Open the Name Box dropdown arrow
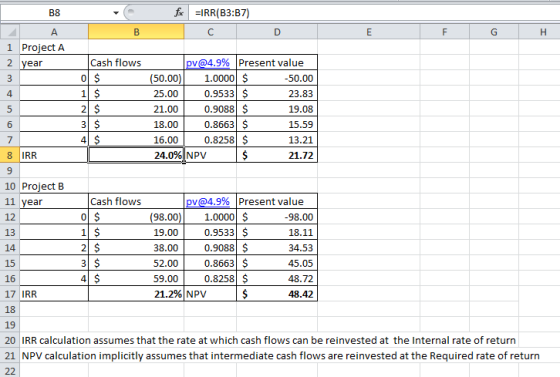This screenshot has width=560, height=377. click(116, 13)
